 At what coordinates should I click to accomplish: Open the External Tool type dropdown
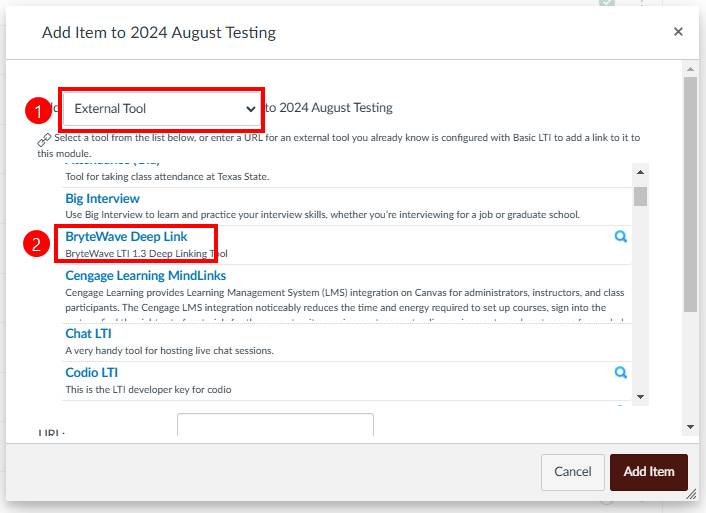point(163,108)
